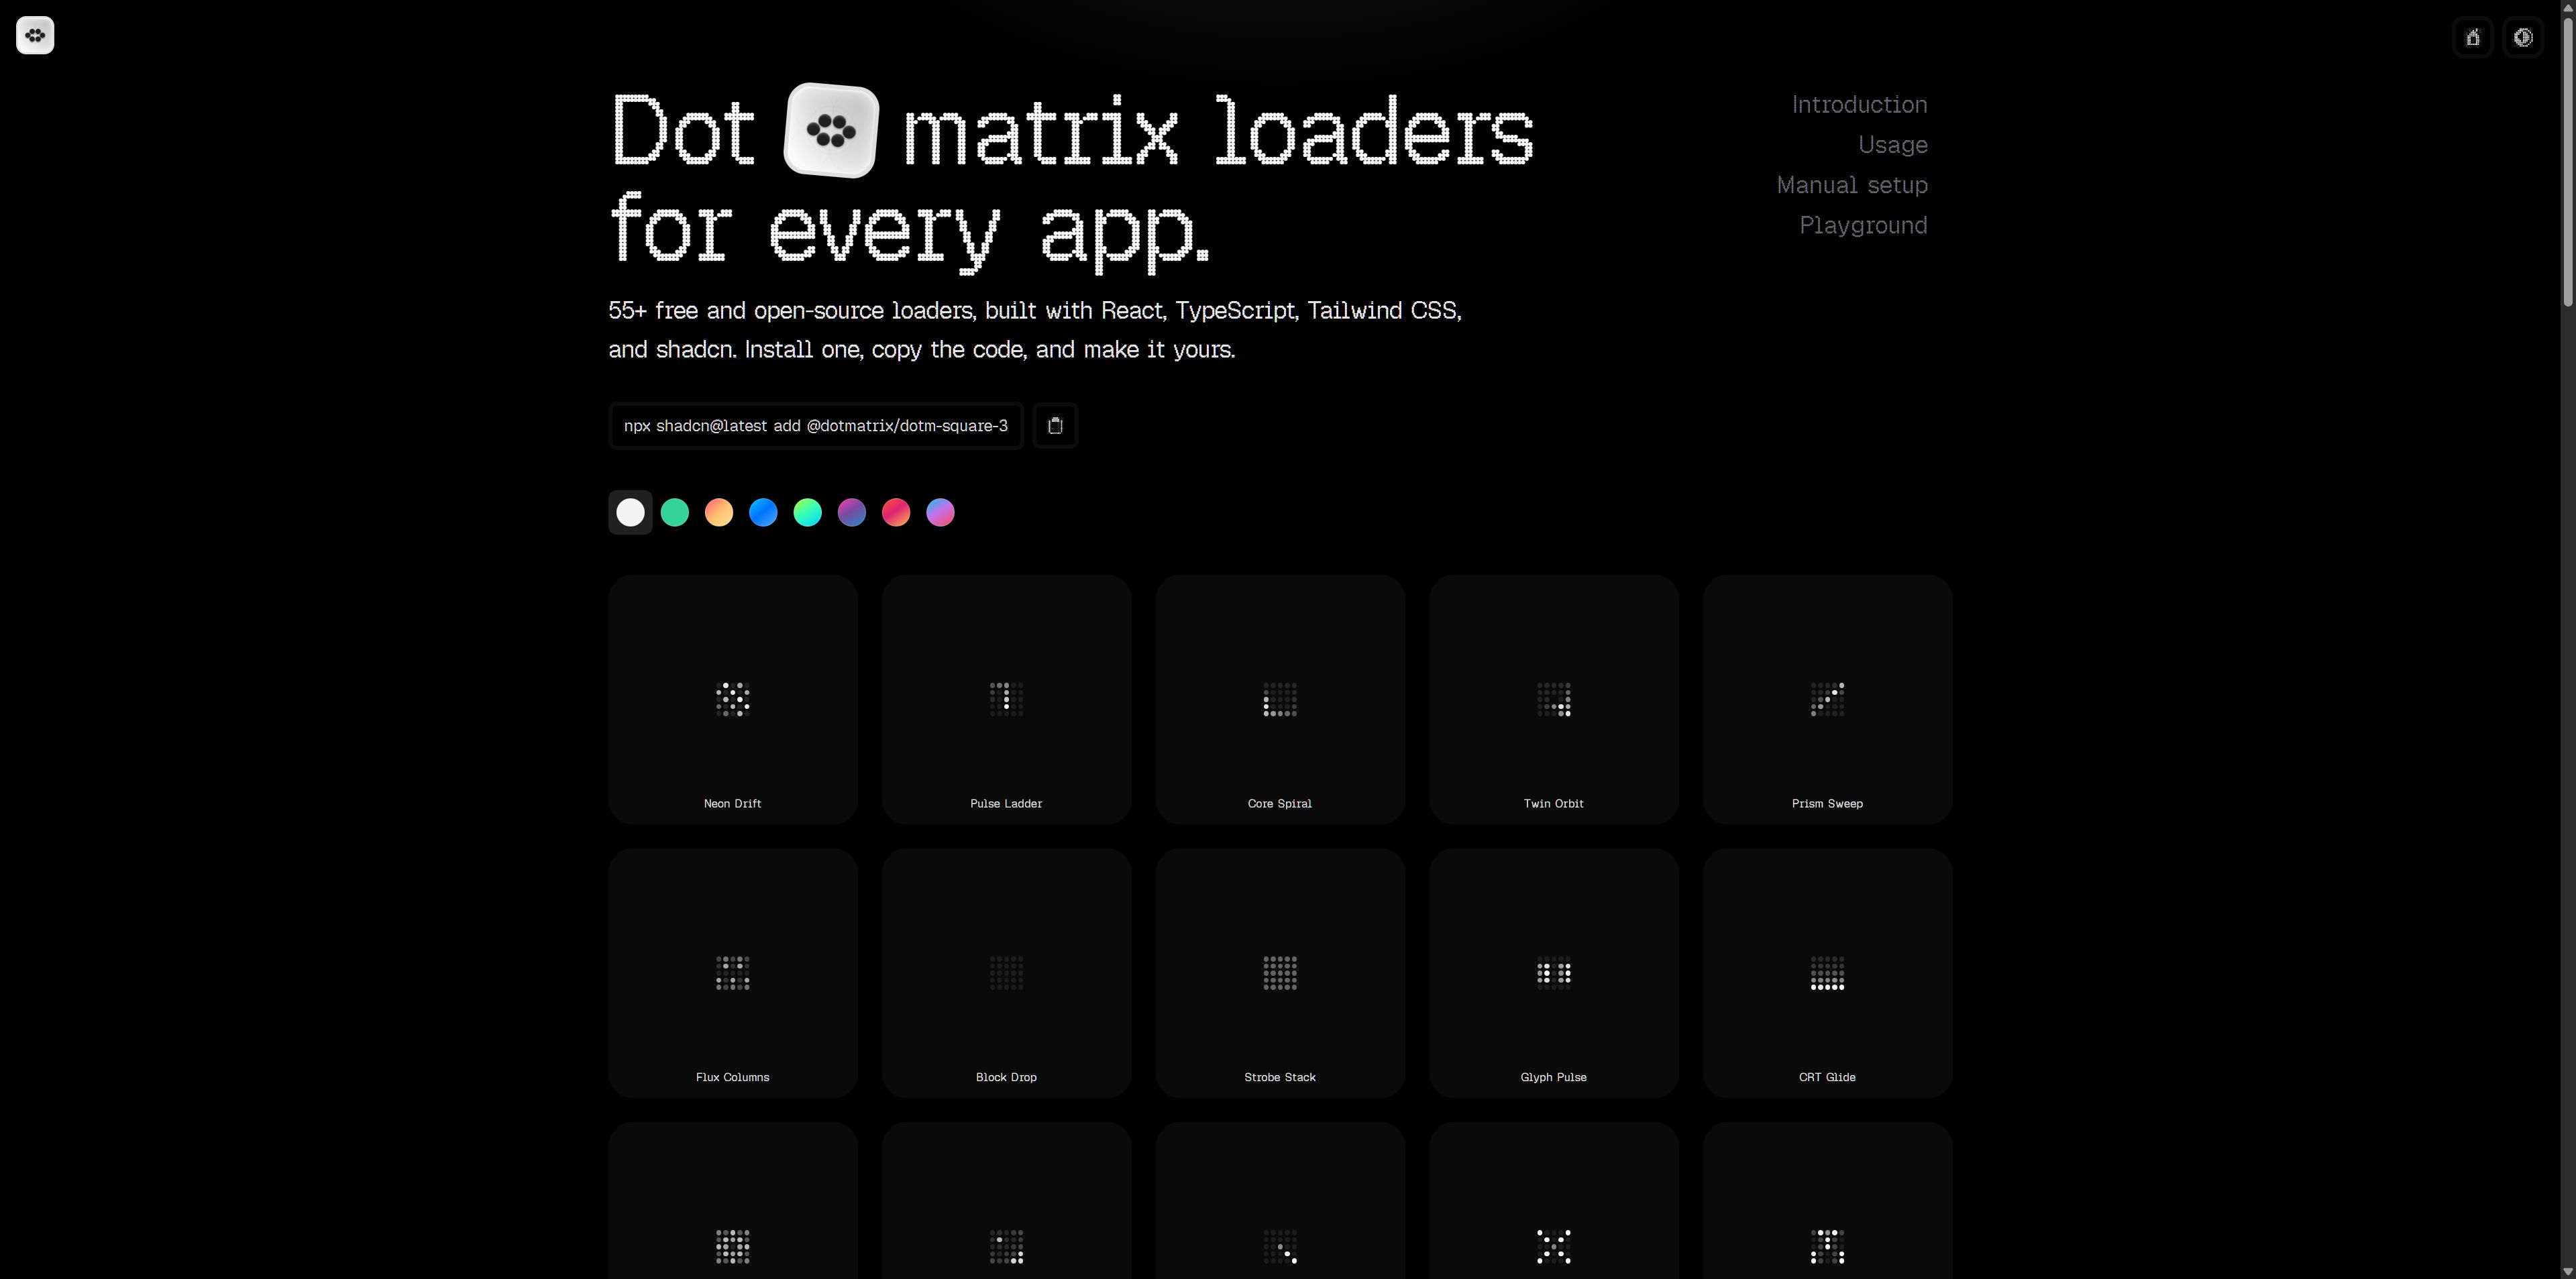Viewport: 2576px width, 1279px height.
Task: Click the Neon Drift dot animation icon
Action: [733, 699]
